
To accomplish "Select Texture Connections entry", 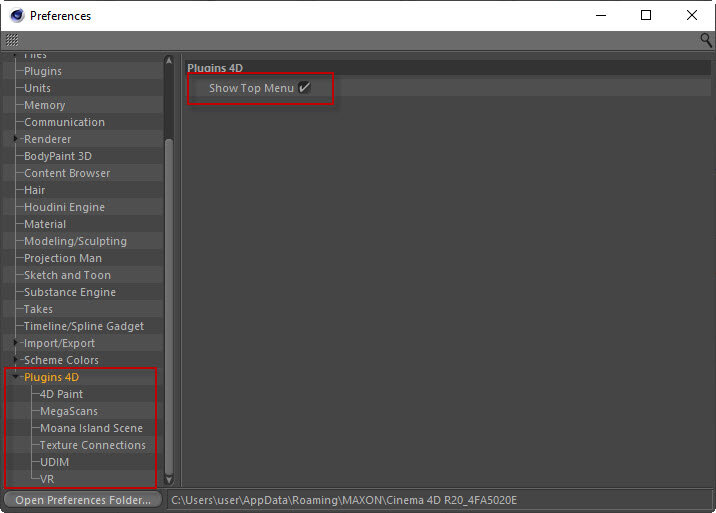I will [x=93, y=445].
